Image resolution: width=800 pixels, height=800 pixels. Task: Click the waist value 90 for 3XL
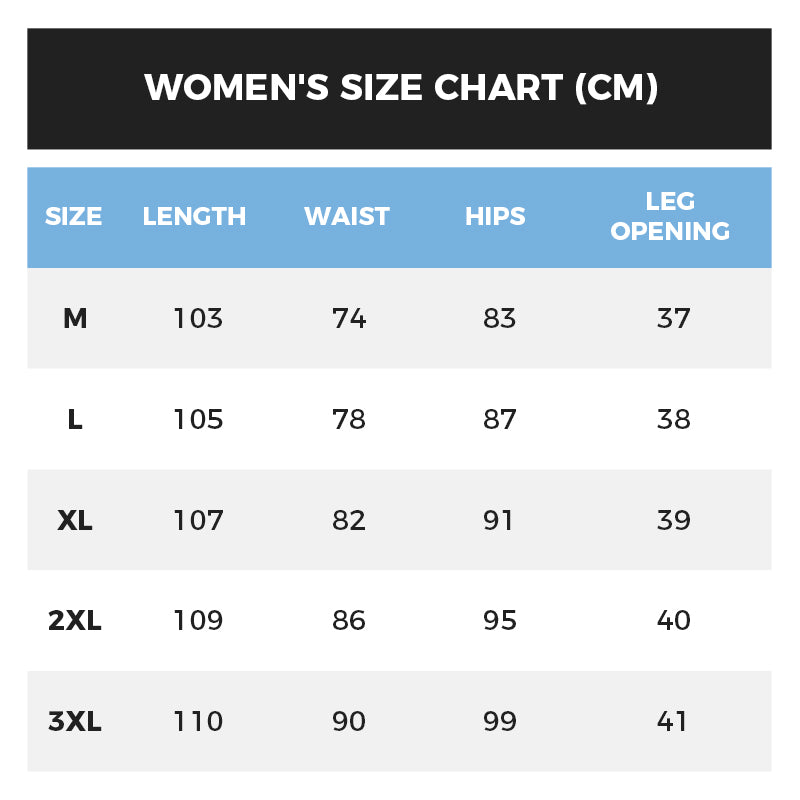click(349, 722)
